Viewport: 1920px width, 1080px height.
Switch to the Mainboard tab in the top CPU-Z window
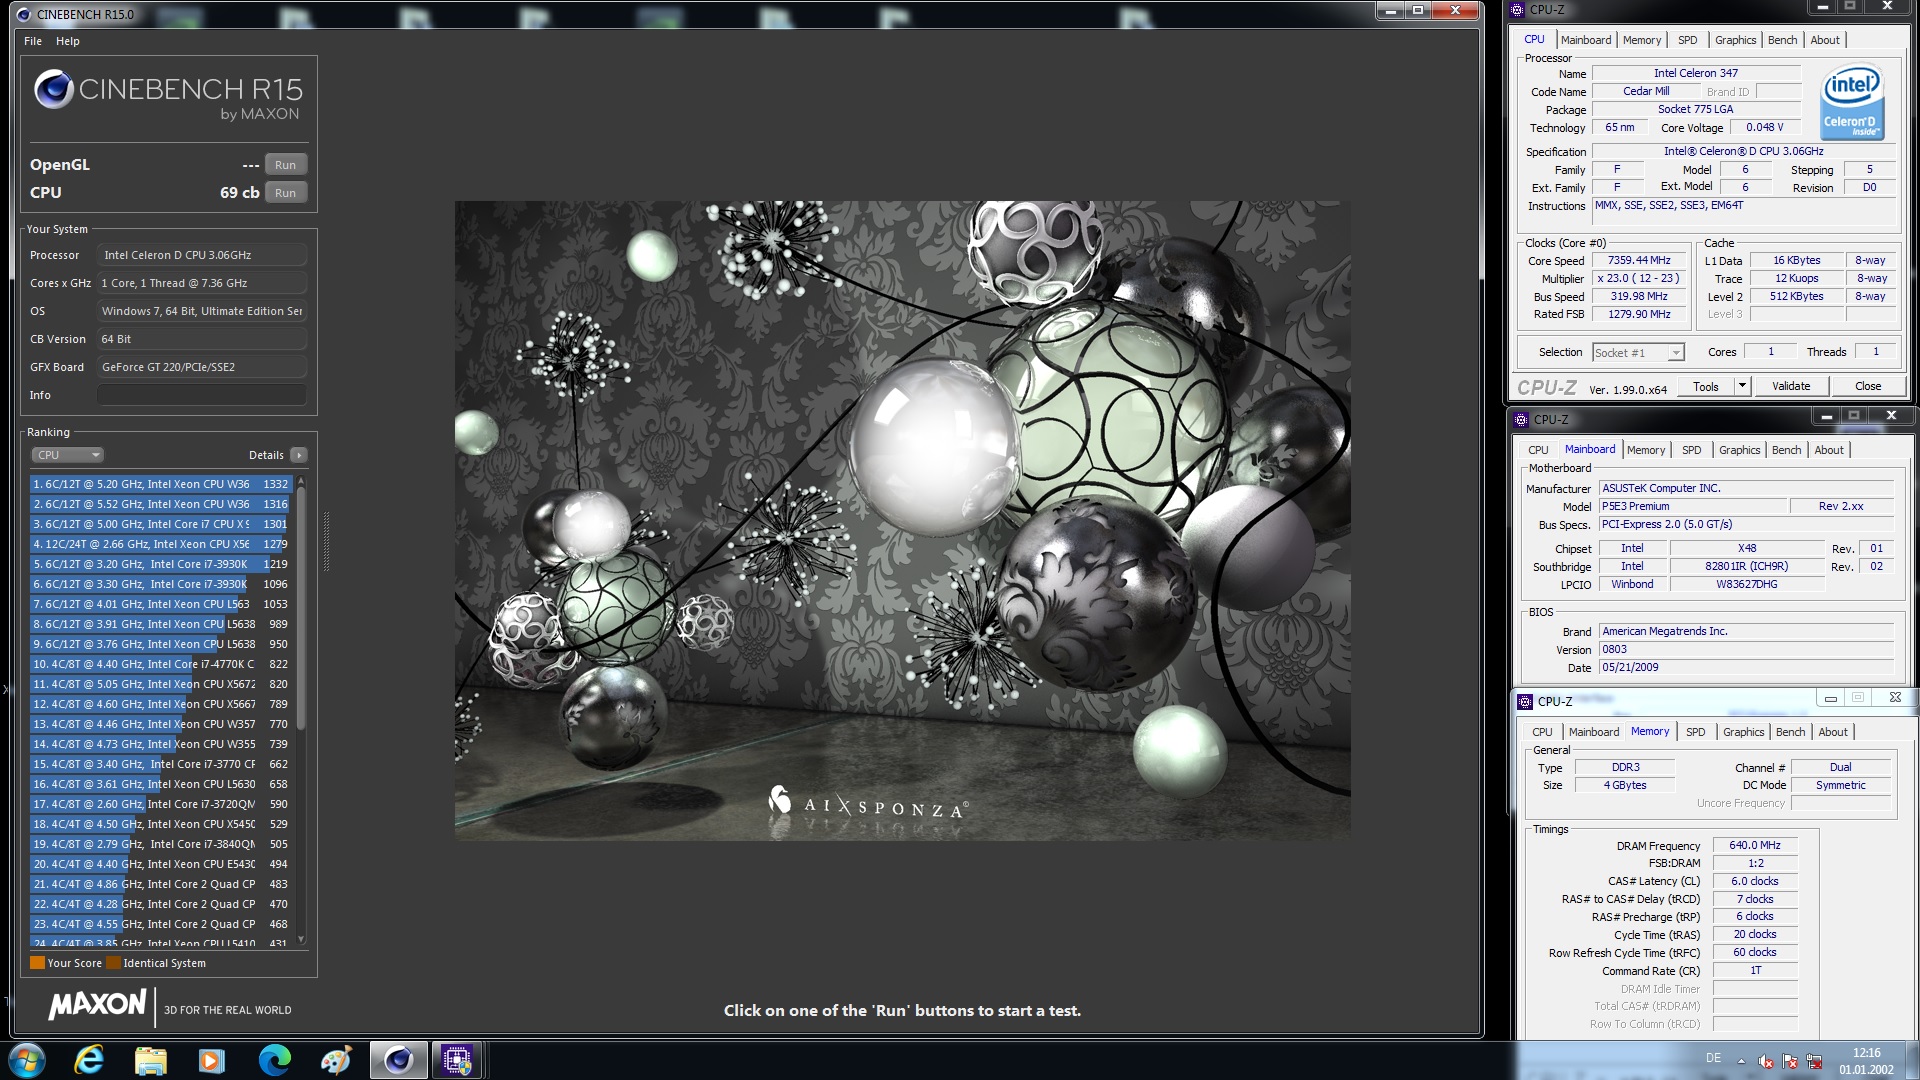(1586, 40)
